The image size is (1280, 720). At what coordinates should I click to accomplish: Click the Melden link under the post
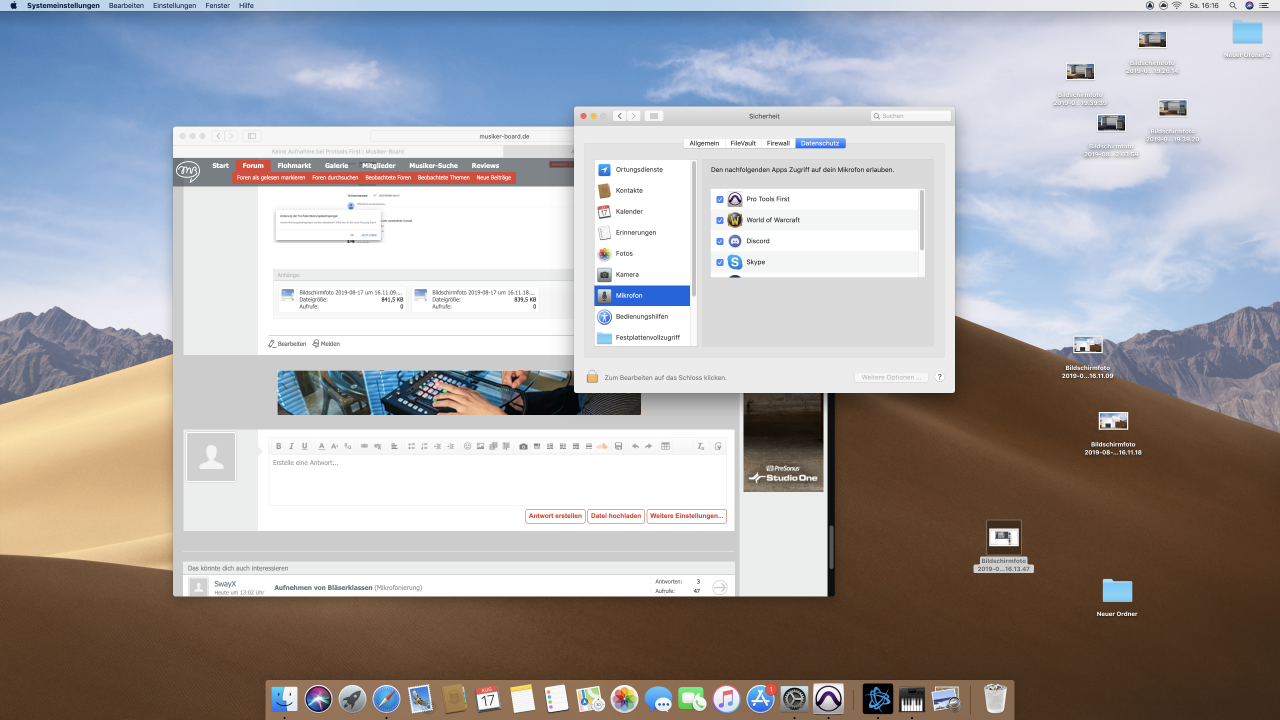coord(327,343)
